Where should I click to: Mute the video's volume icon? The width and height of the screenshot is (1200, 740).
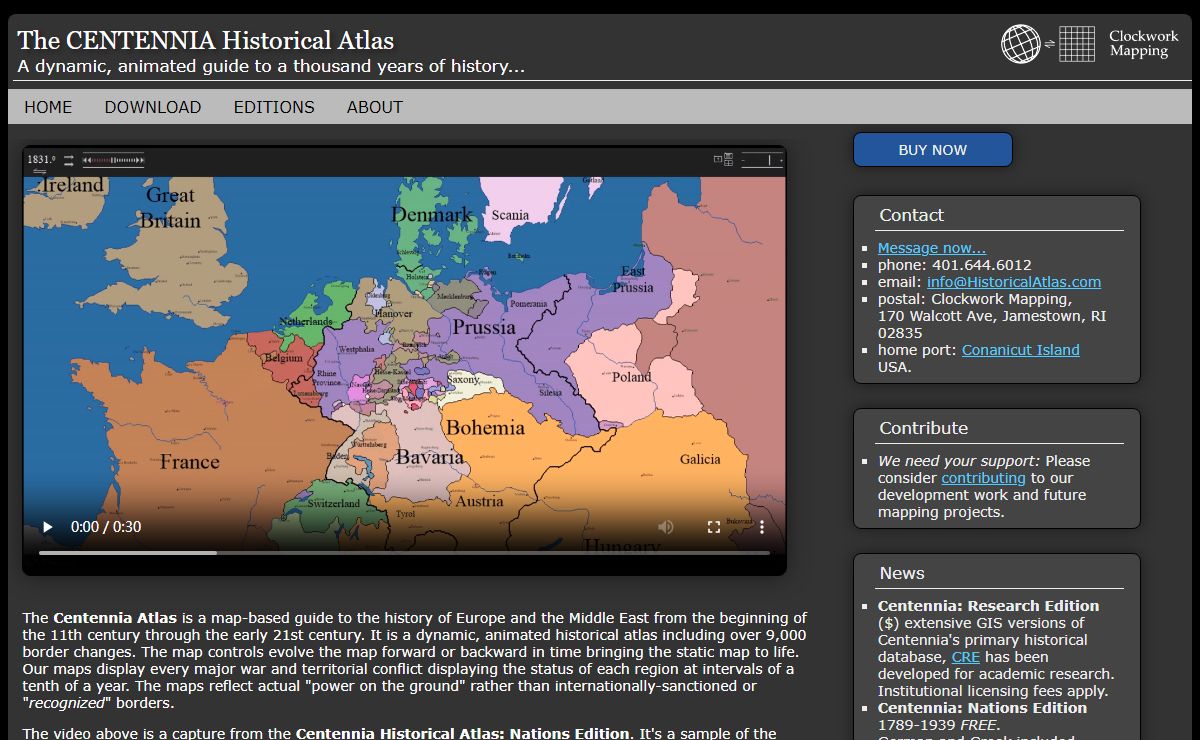(x=666, y=527)
